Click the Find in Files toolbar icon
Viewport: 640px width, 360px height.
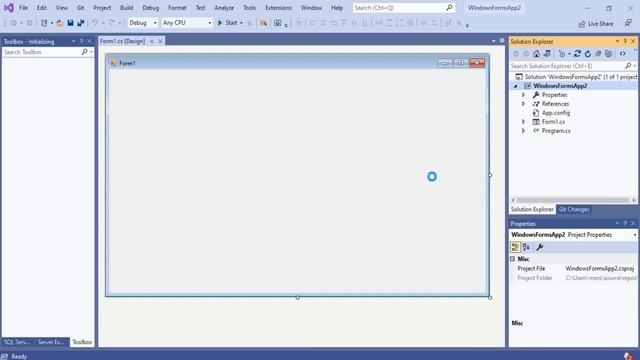click(x=263, y=23)
